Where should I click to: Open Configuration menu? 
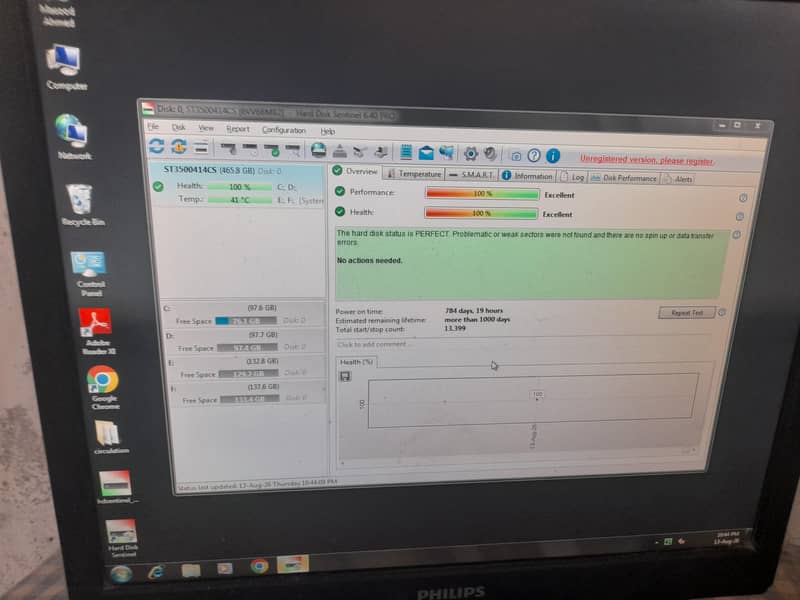pyautogui.click(x=284, y=130)
